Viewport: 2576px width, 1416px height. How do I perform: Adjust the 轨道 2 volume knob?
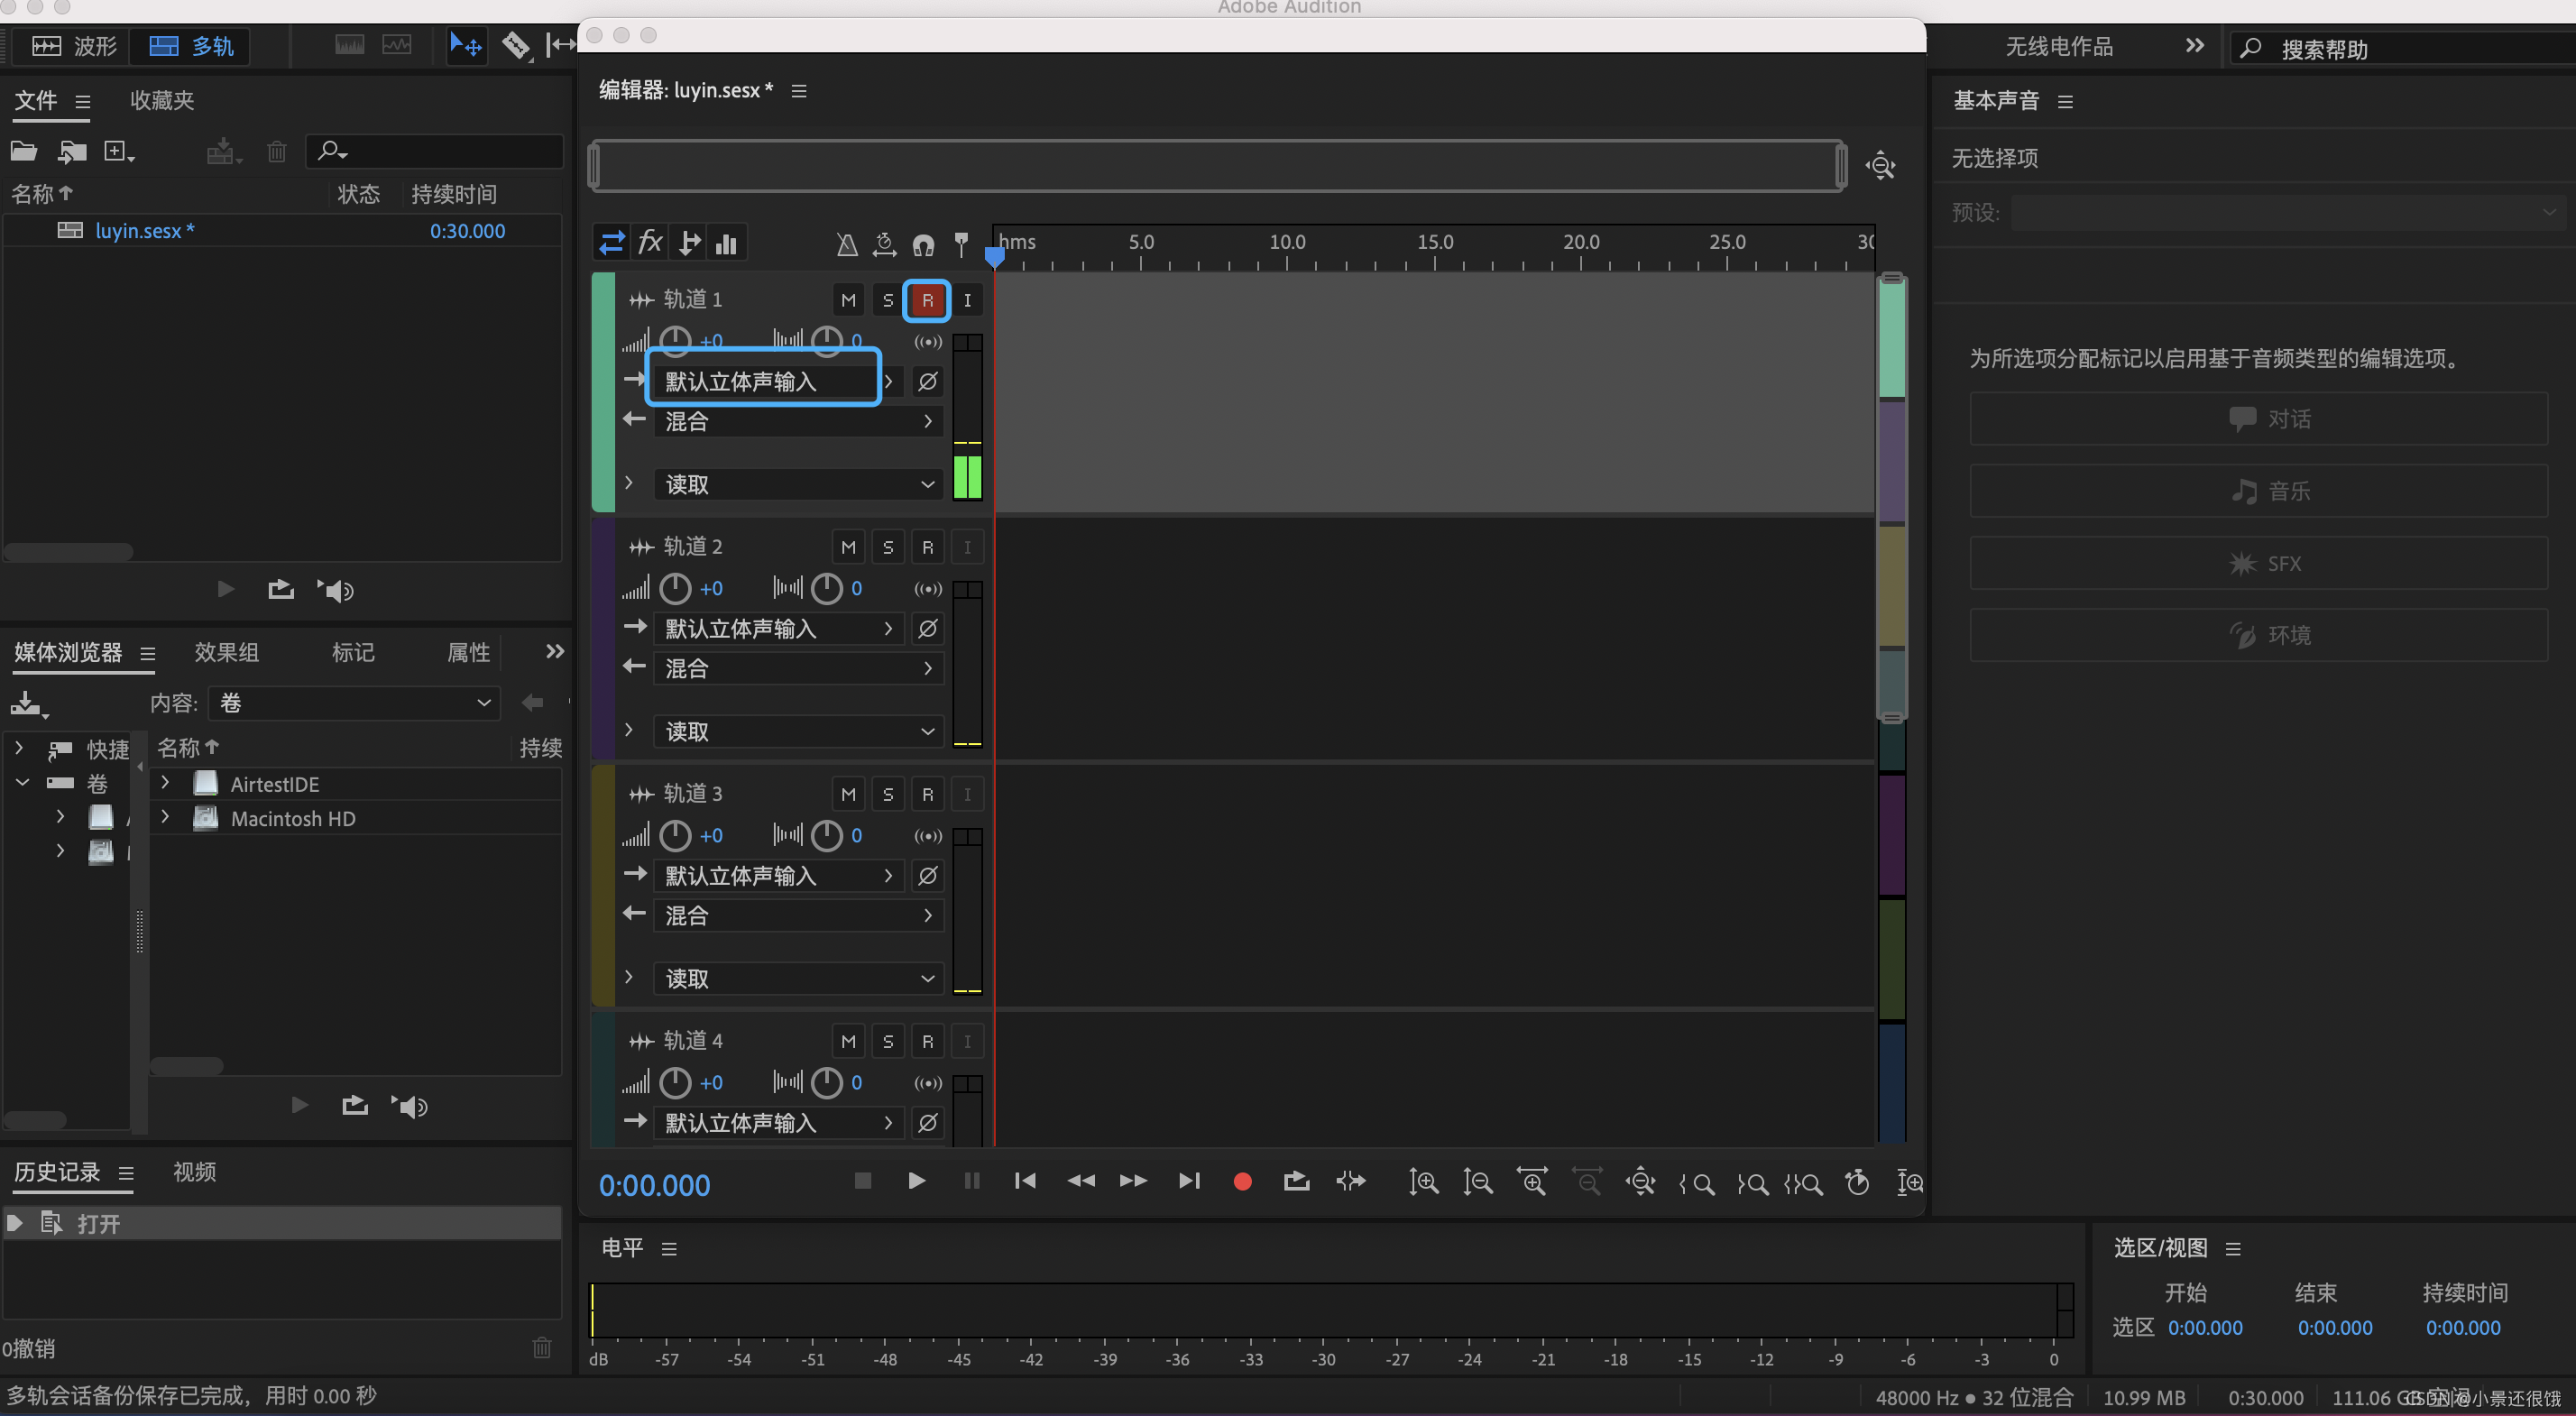tap(675, 589)
